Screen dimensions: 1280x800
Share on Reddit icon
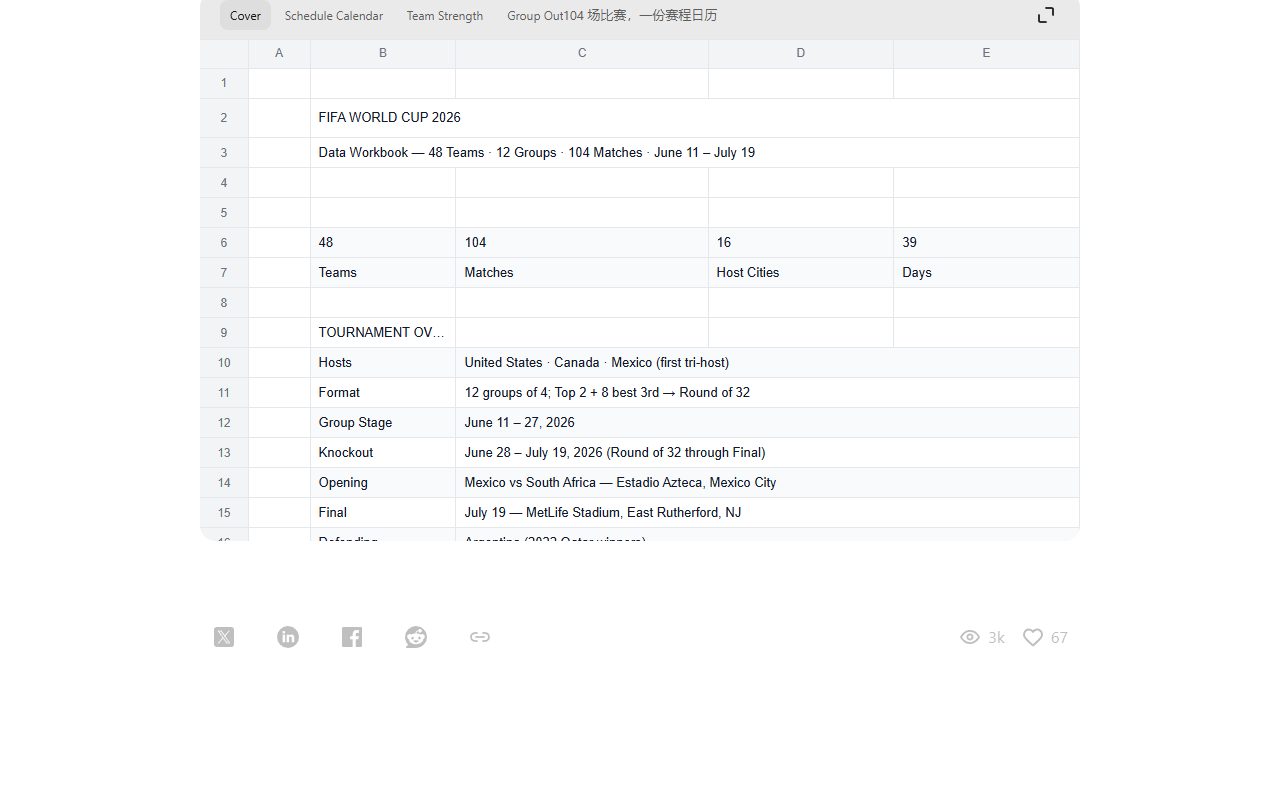pos(416,637)
